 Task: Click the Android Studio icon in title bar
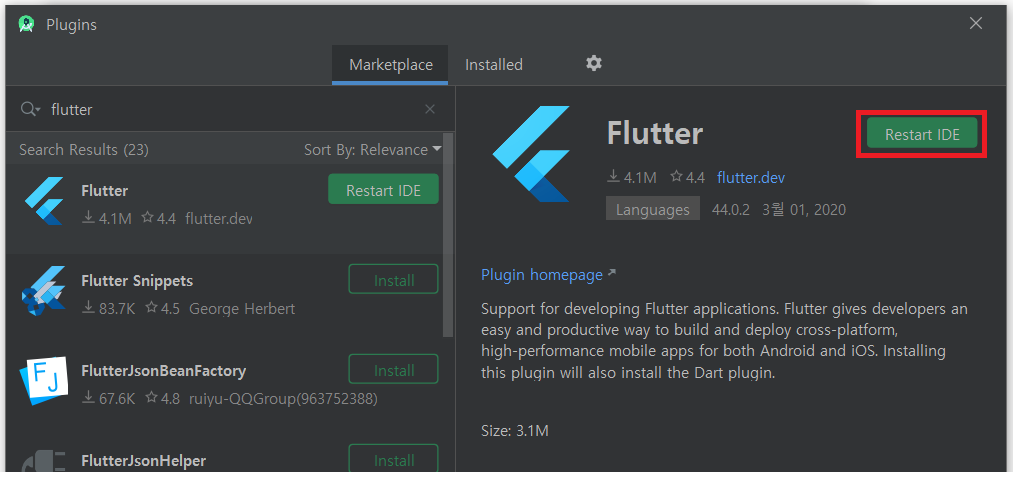pos(26,25)
